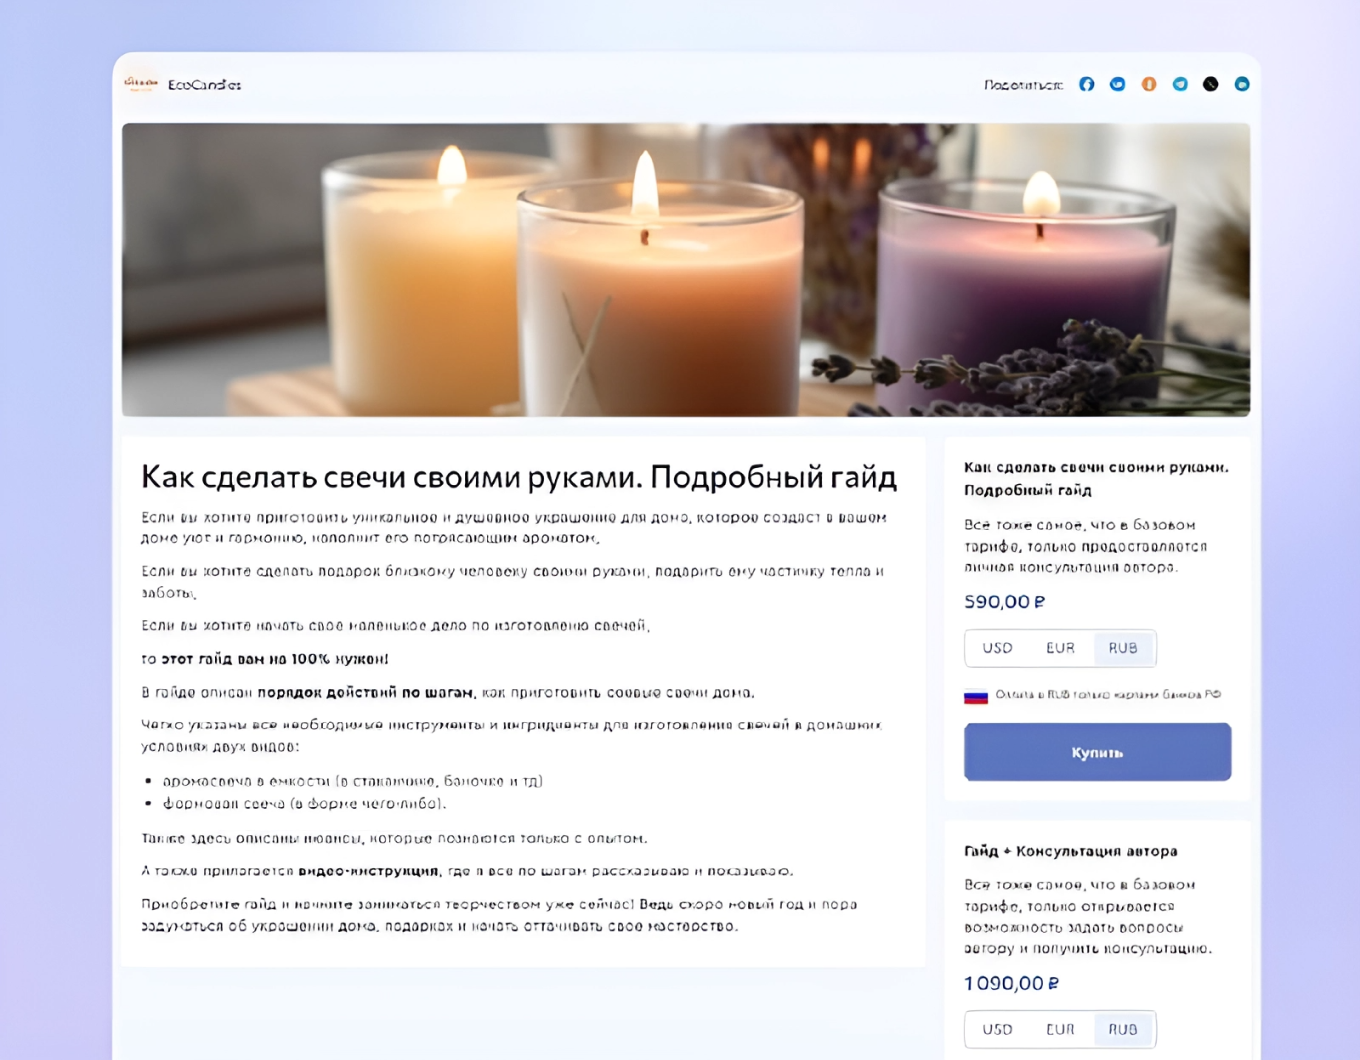
Task: Click the 'Гайд + Консультация автора' plan title
Action: [1070, 851]
